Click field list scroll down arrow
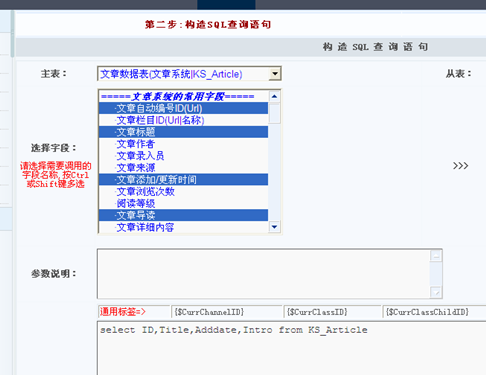Screen dimensions: 486x375 [x=274, y=227]
